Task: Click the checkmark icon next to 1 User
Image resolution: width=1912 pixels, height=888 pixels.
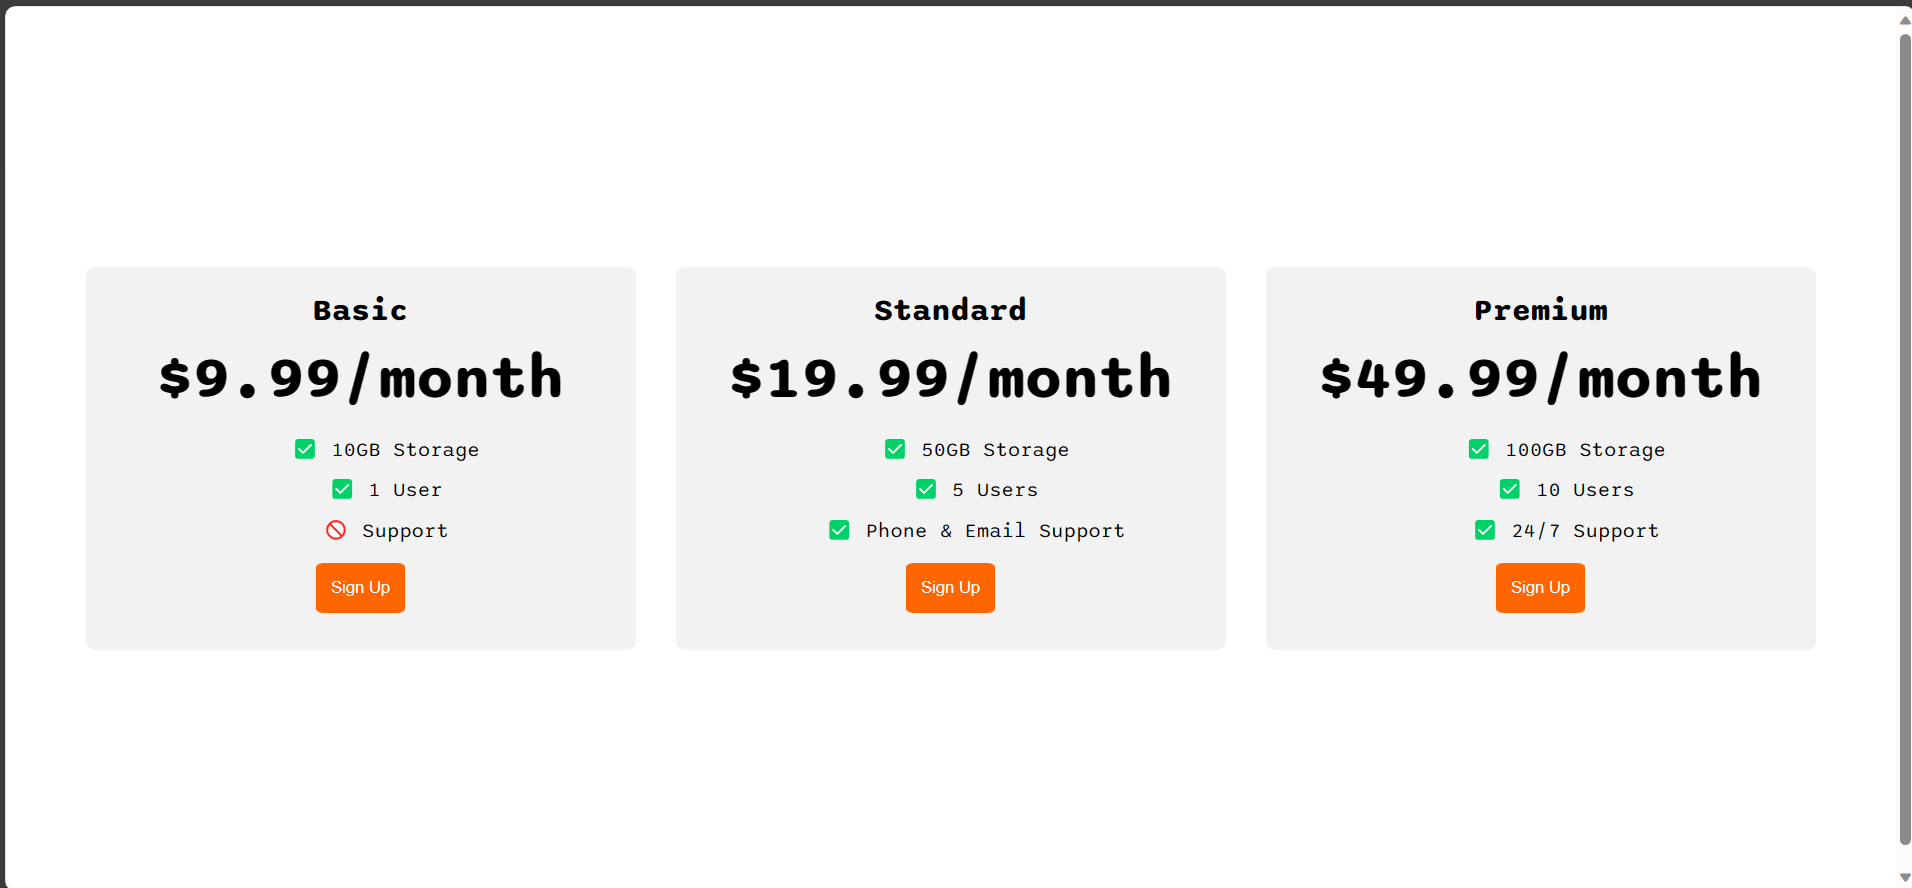Action: tap(342, 489)
